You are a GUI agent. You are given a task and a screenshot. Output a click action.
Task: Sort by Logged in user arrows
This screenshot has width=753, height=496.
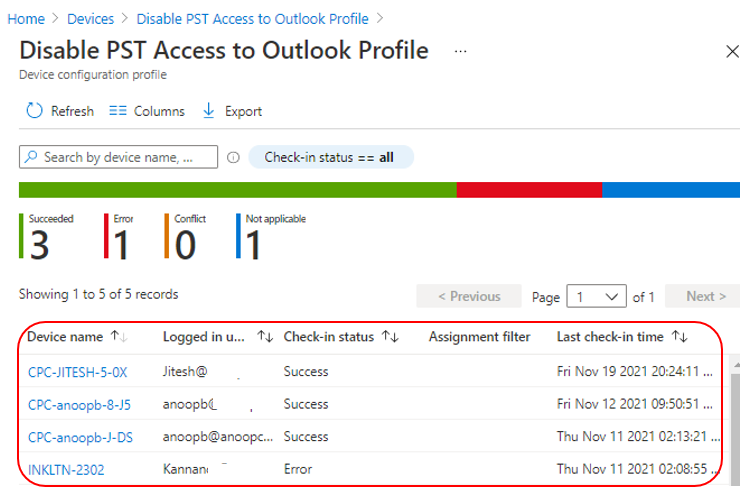click(x=265, y=337)
